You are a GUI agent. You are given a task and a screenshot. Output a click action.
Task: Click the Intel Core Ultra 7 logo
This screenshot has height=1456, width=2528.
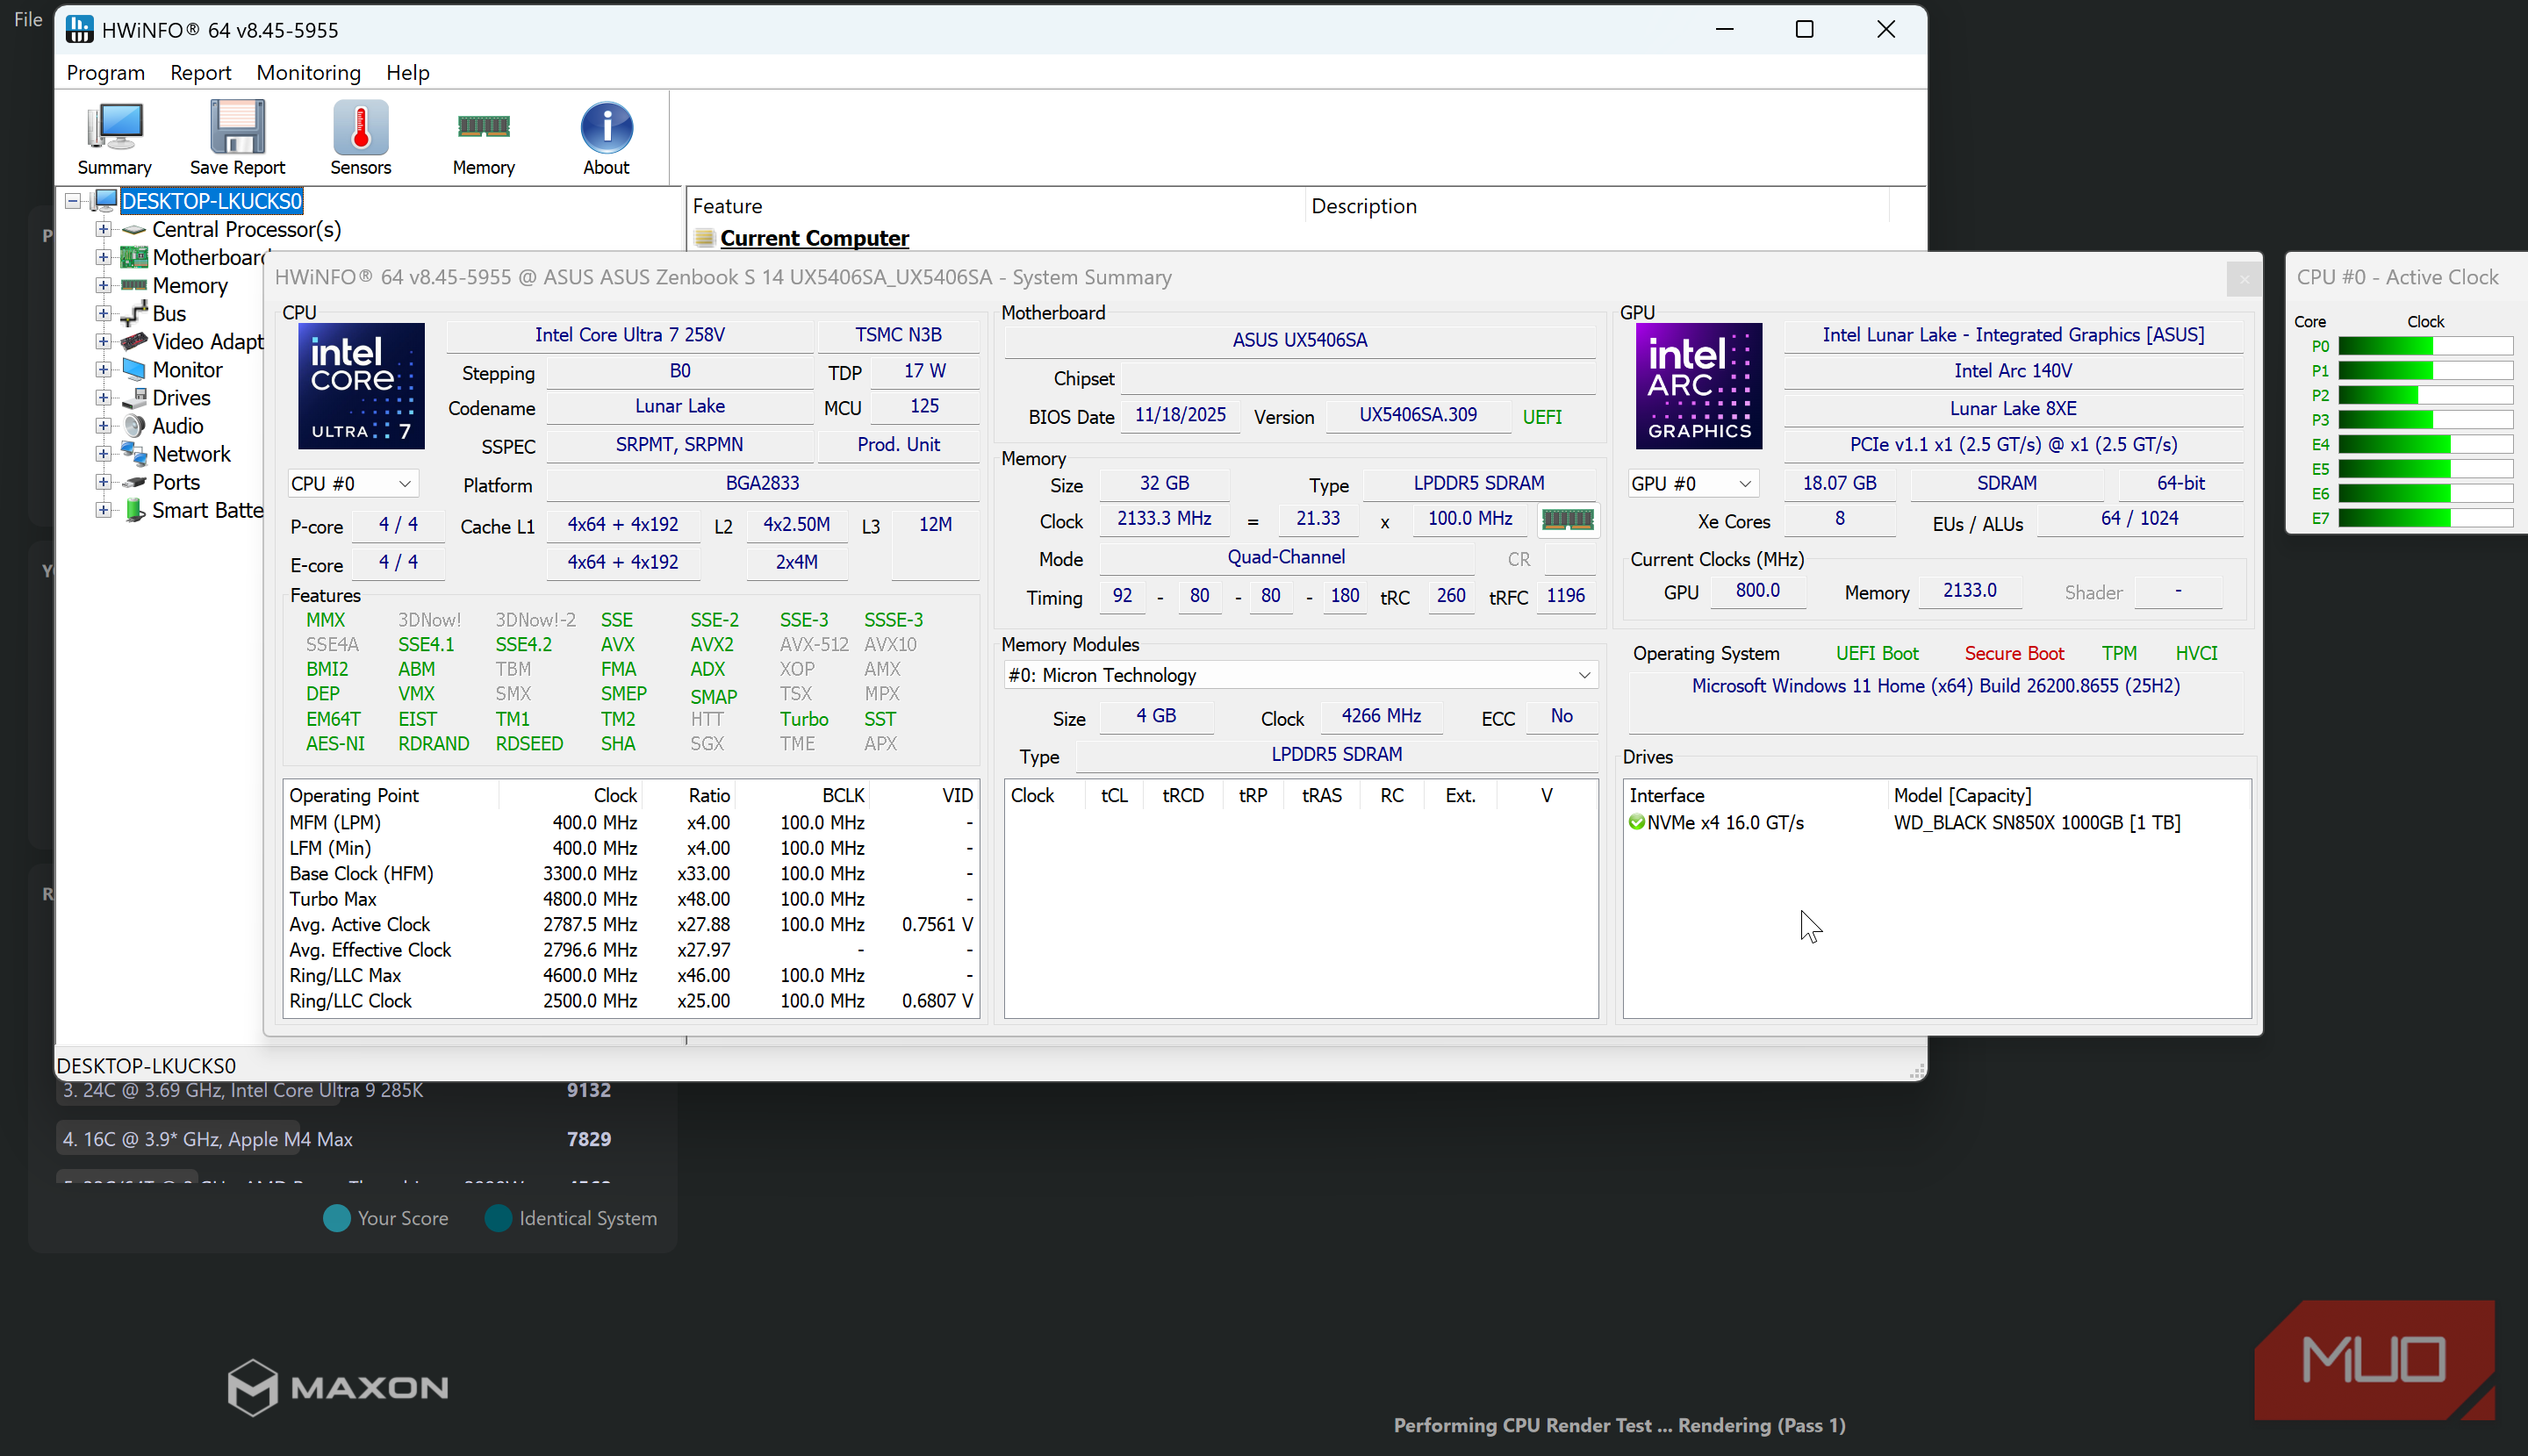click(361, 386)
